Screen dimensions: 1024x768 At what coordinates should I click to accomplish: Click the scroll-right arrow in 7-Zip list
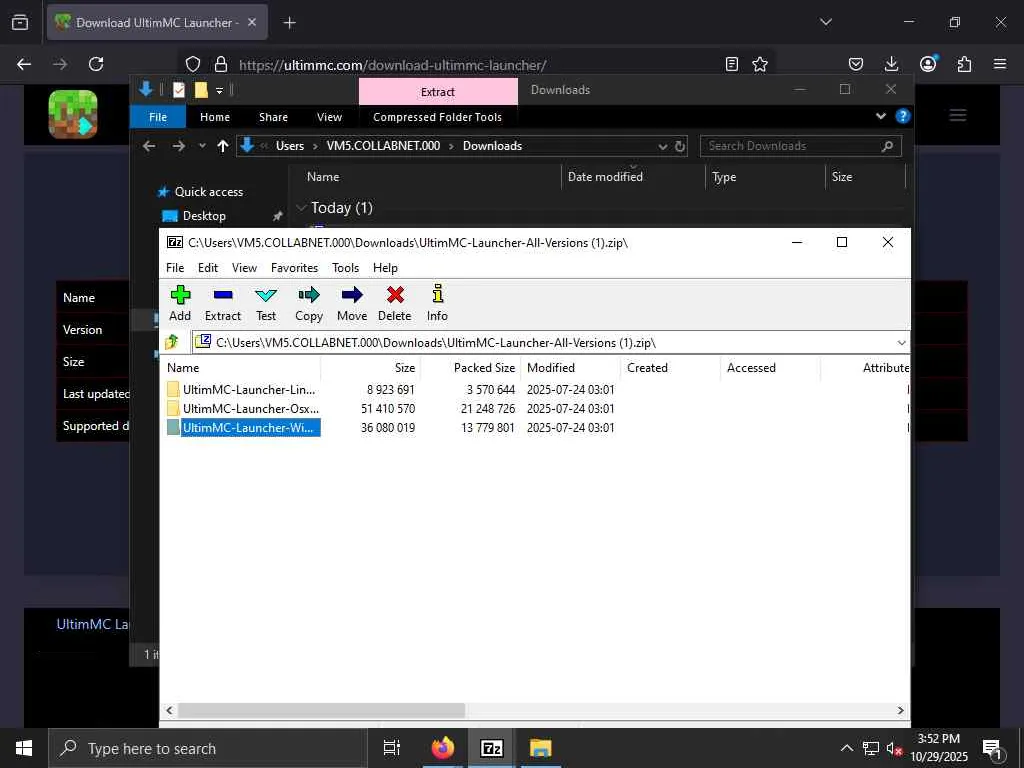point(901,711)
